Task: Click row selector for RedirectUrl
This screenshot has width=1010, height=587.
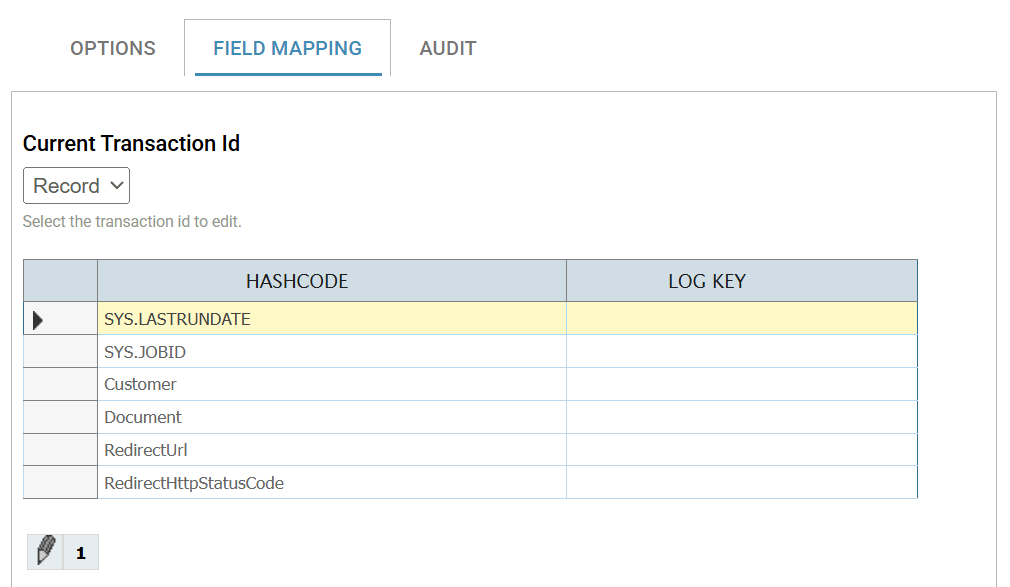Action: [x=61, y=450]
